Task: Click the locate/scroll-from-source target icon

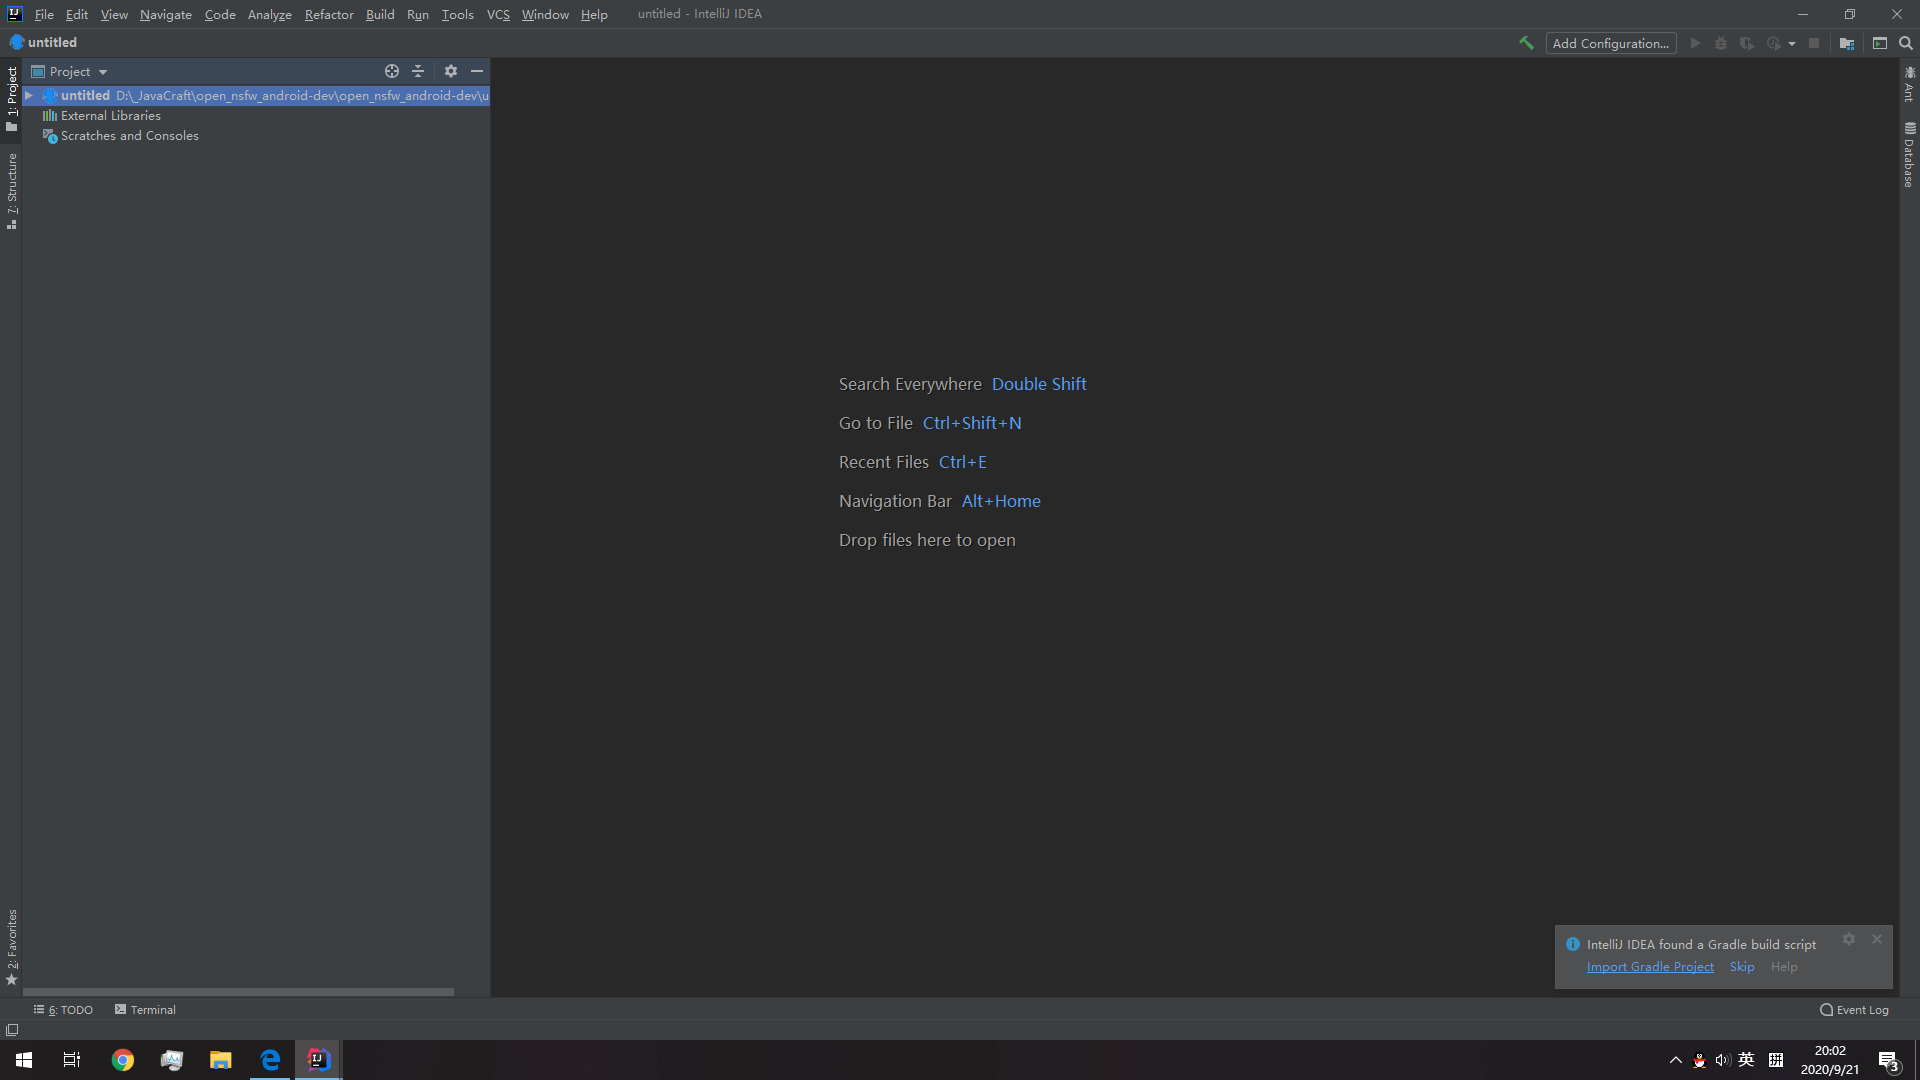Action: (x=392, y=71)
